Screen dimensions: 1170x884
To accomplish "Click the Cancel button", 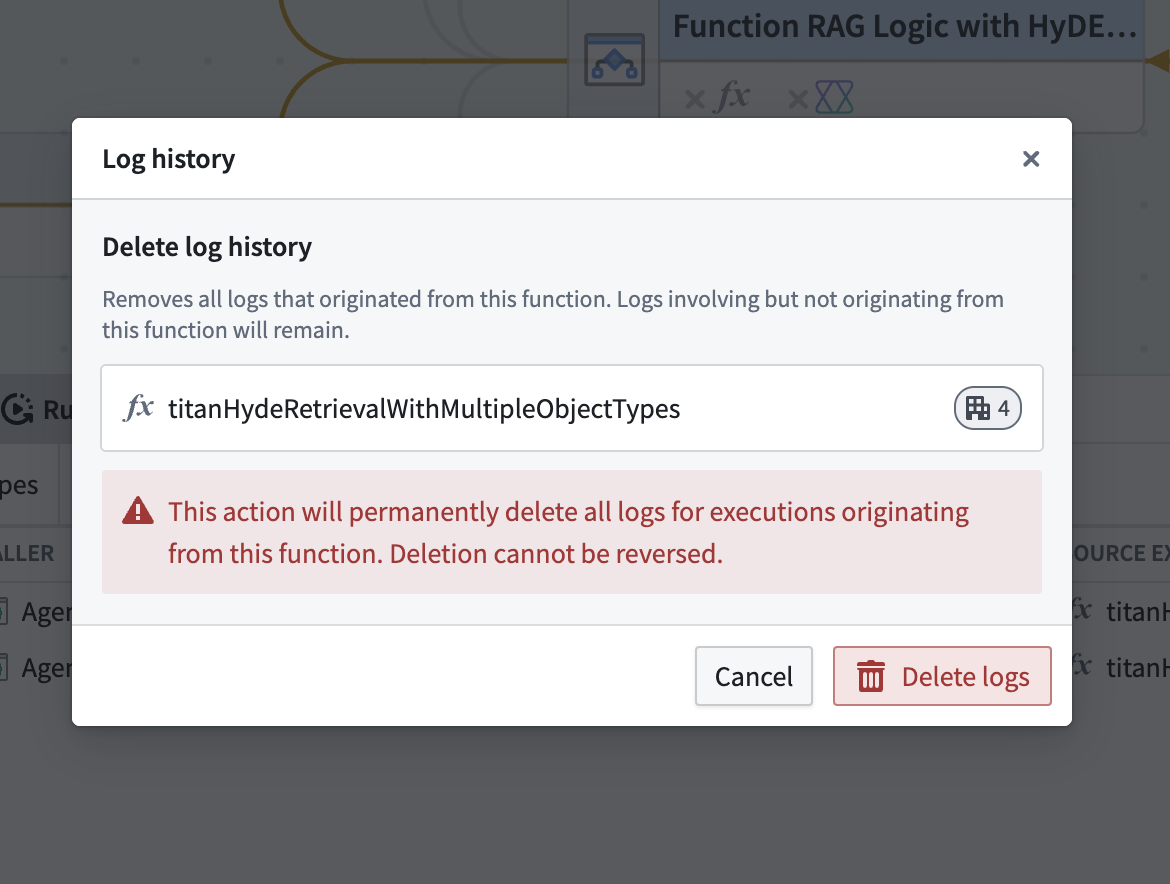I will click(754, 676).
